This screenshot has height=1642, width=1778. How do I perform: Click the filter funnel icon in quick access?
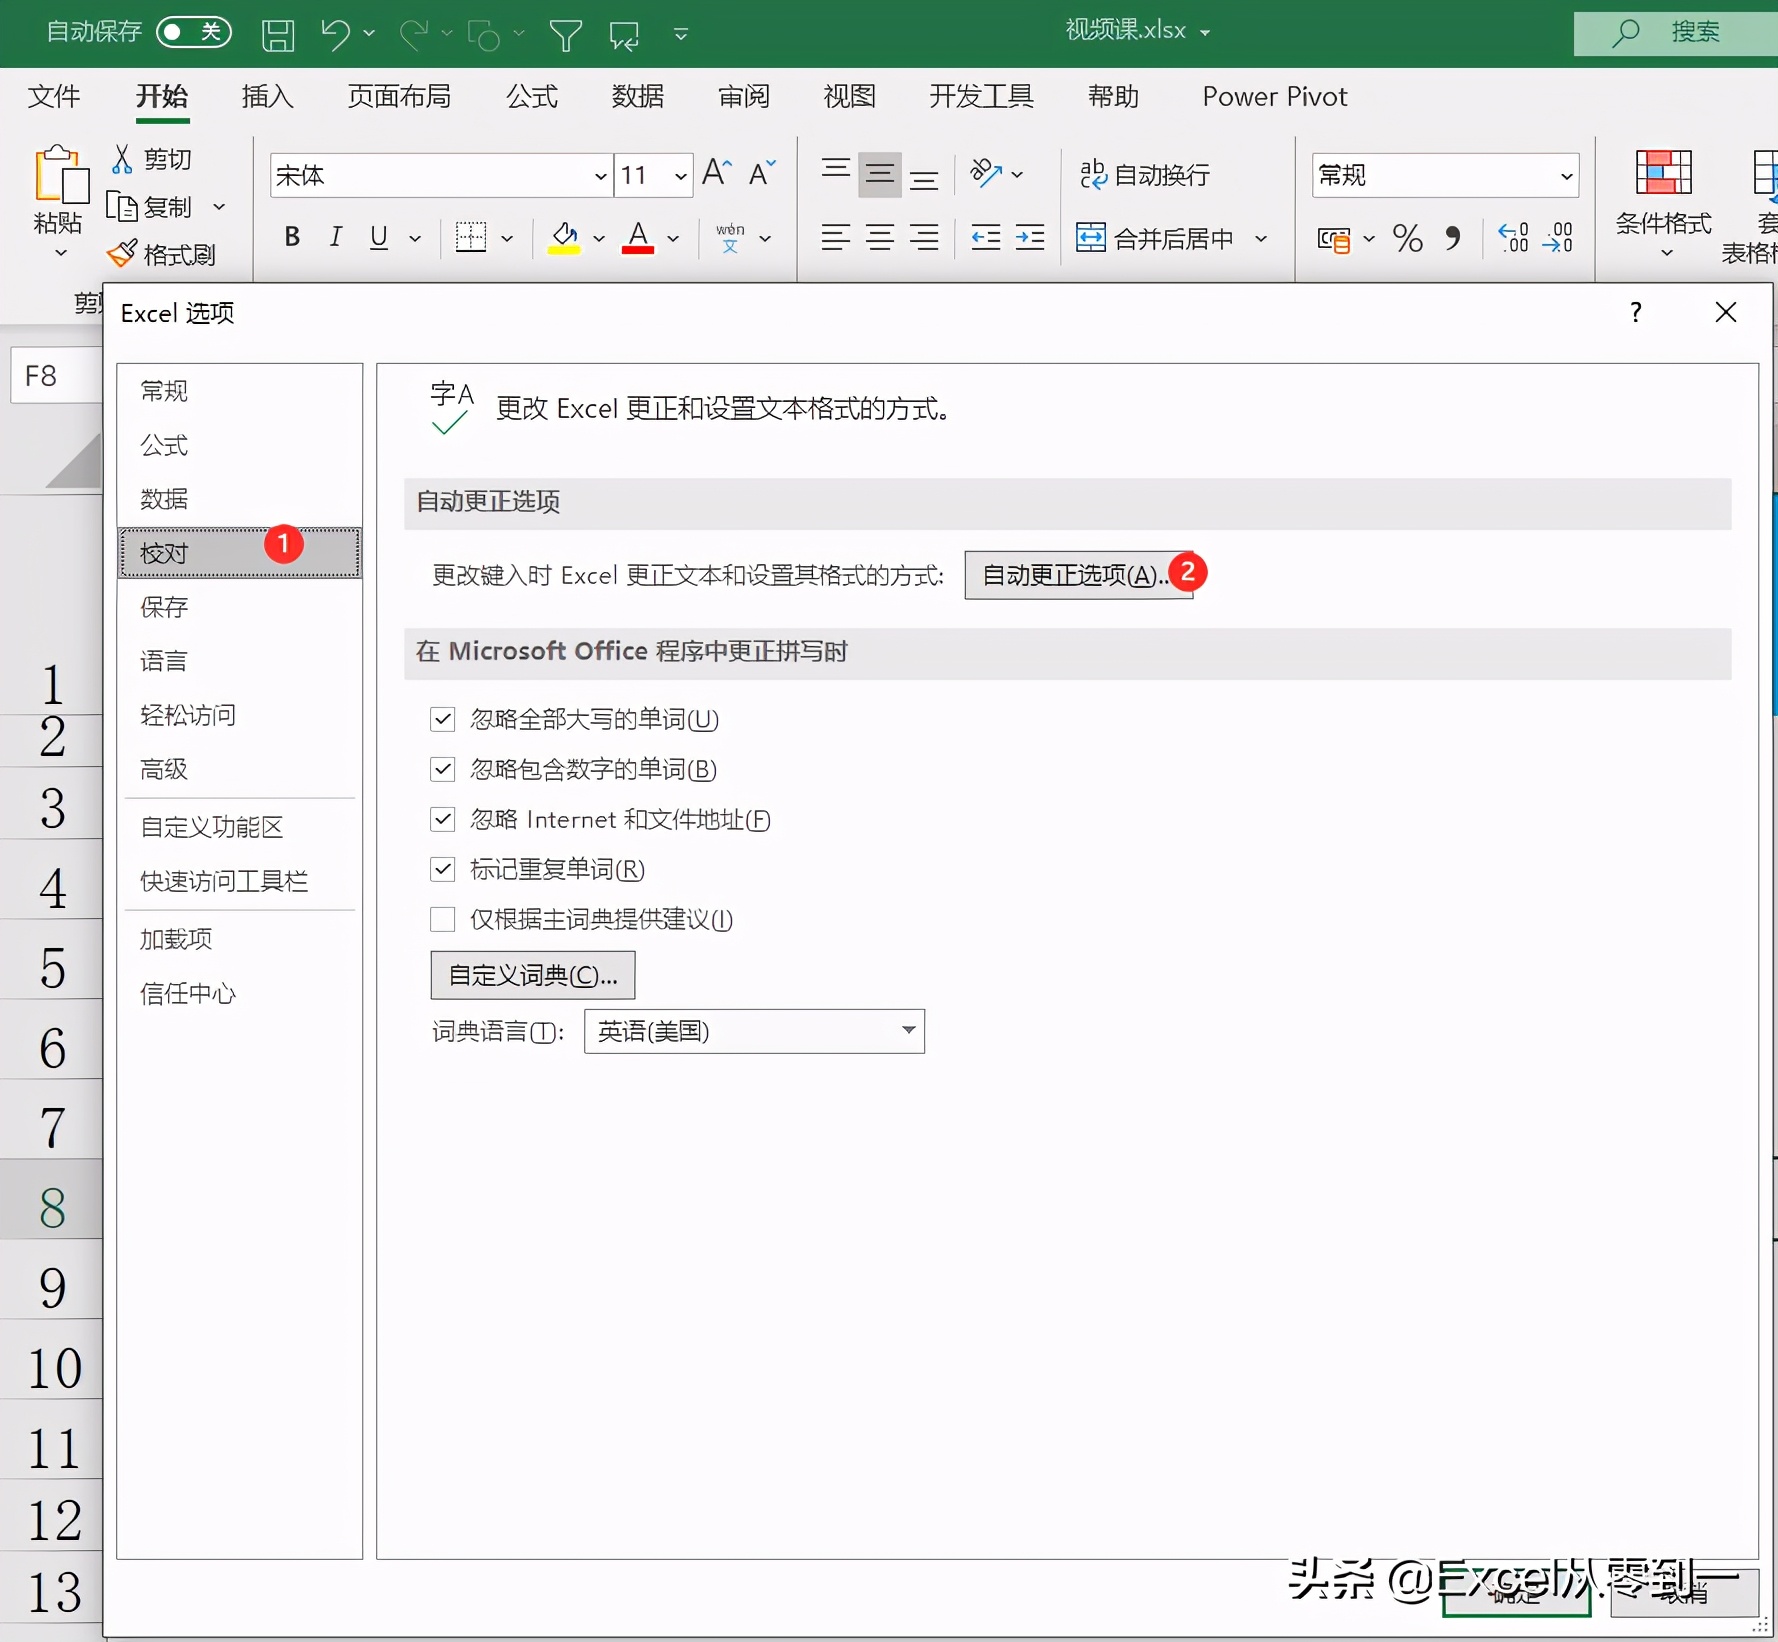[565, 36]
